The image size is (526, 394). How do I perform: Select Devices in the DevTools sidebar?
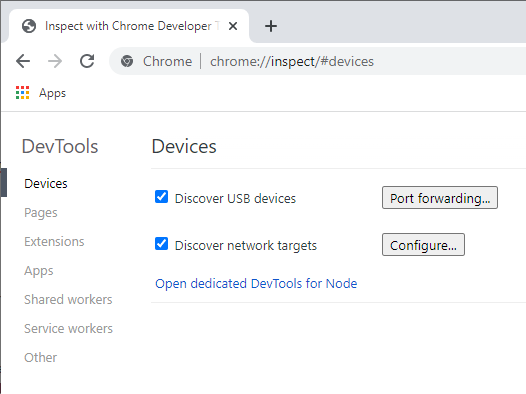pos(46,184)
